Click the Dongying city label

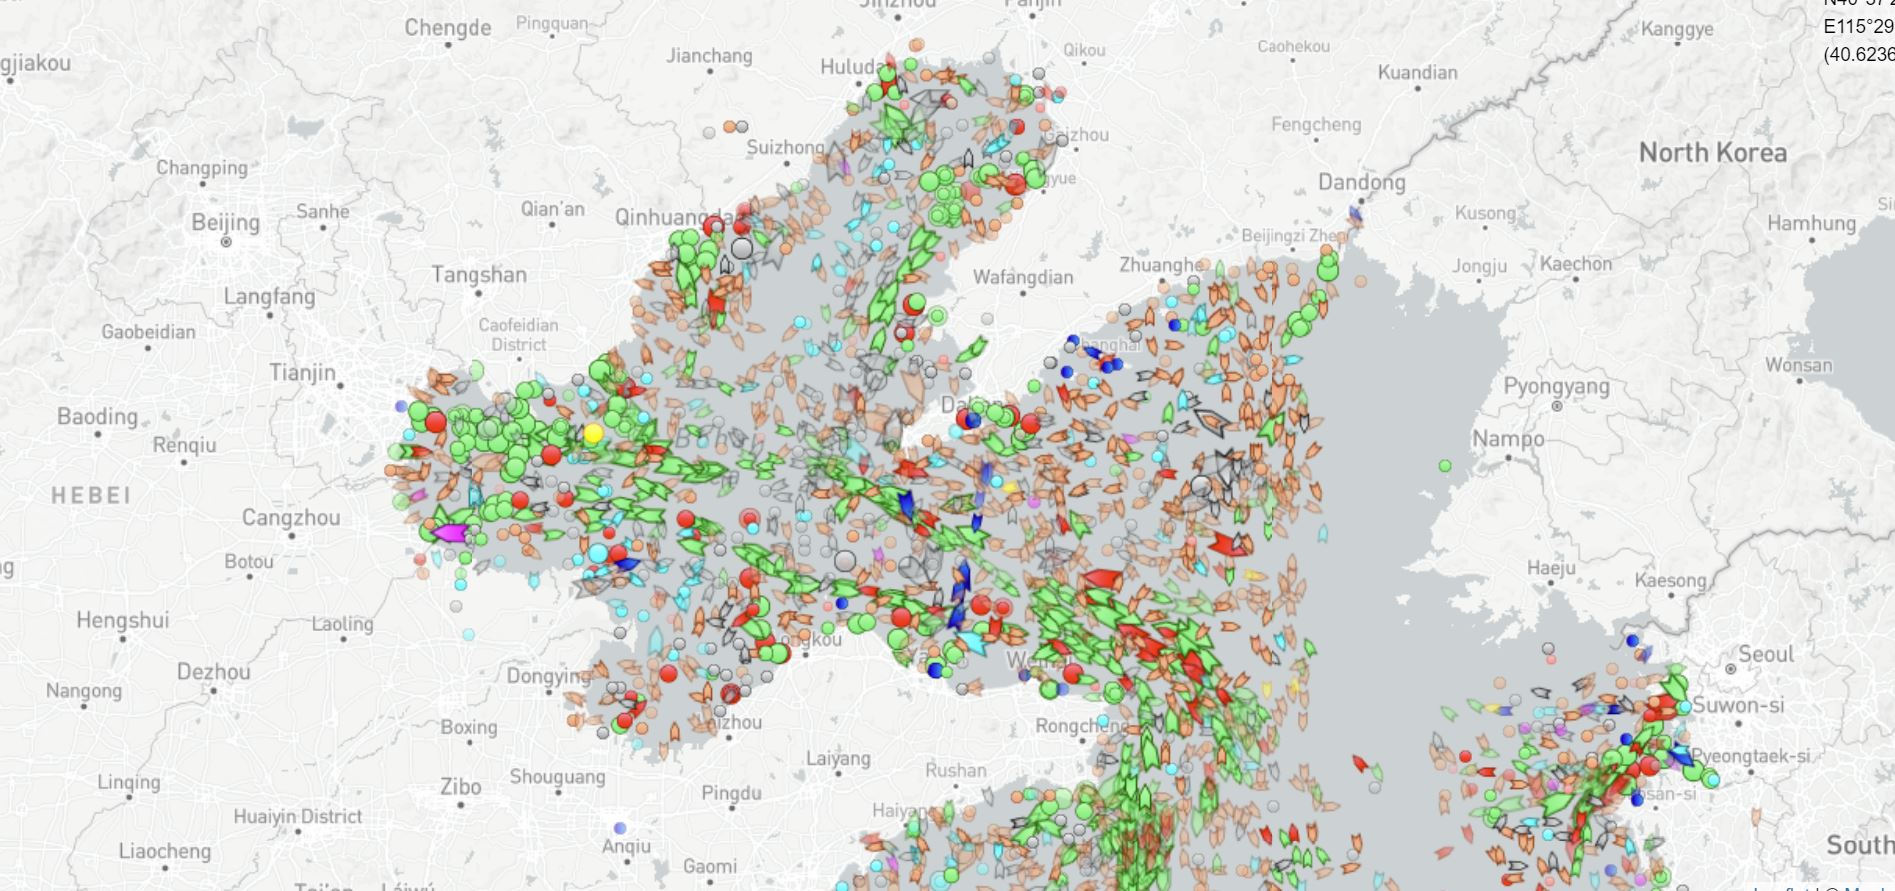tap(547, 676)
